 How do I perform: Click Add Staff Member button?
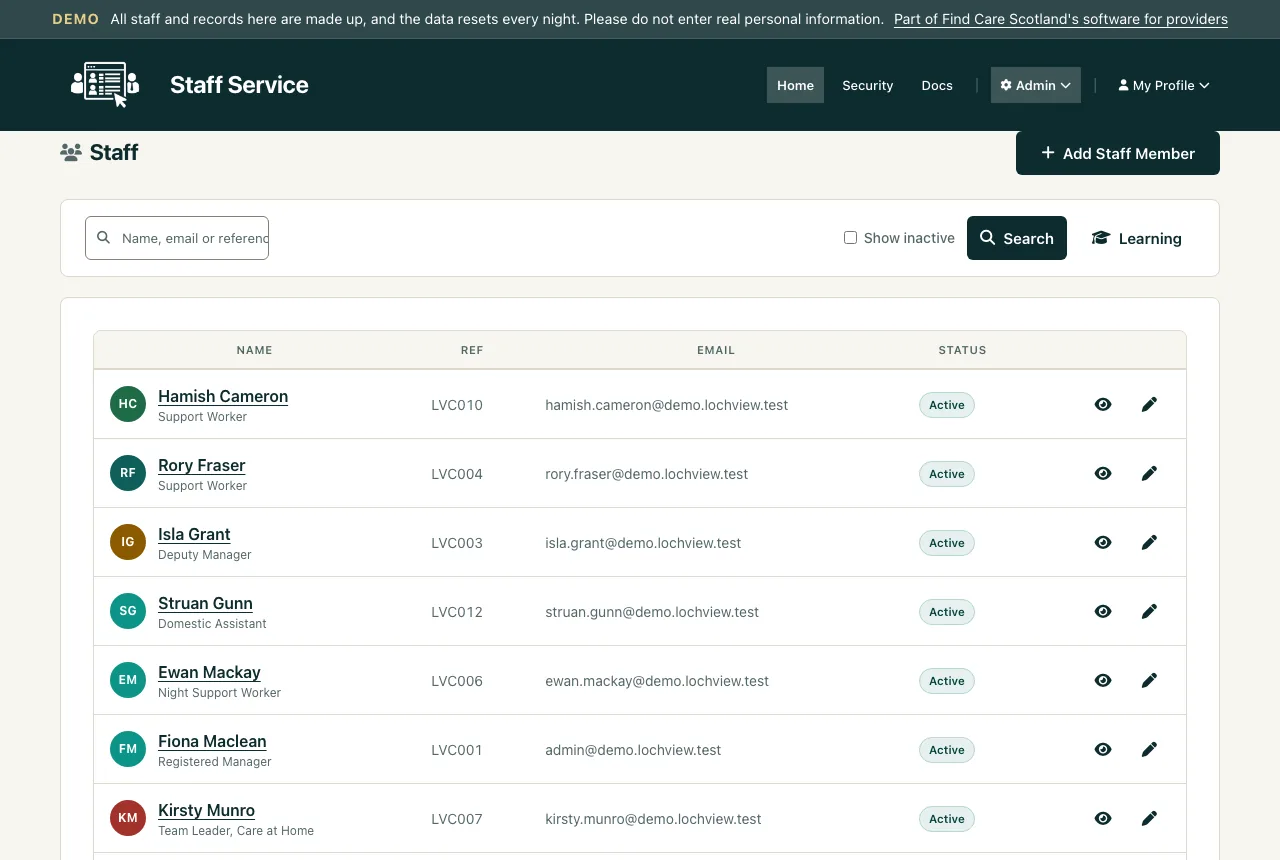1118,153
